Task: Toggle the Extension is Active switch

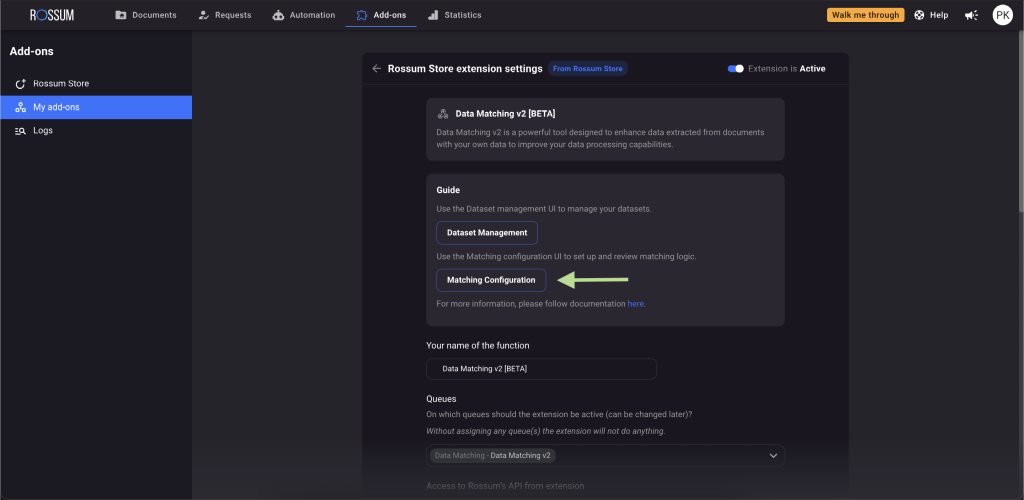Action: [735, 69]
